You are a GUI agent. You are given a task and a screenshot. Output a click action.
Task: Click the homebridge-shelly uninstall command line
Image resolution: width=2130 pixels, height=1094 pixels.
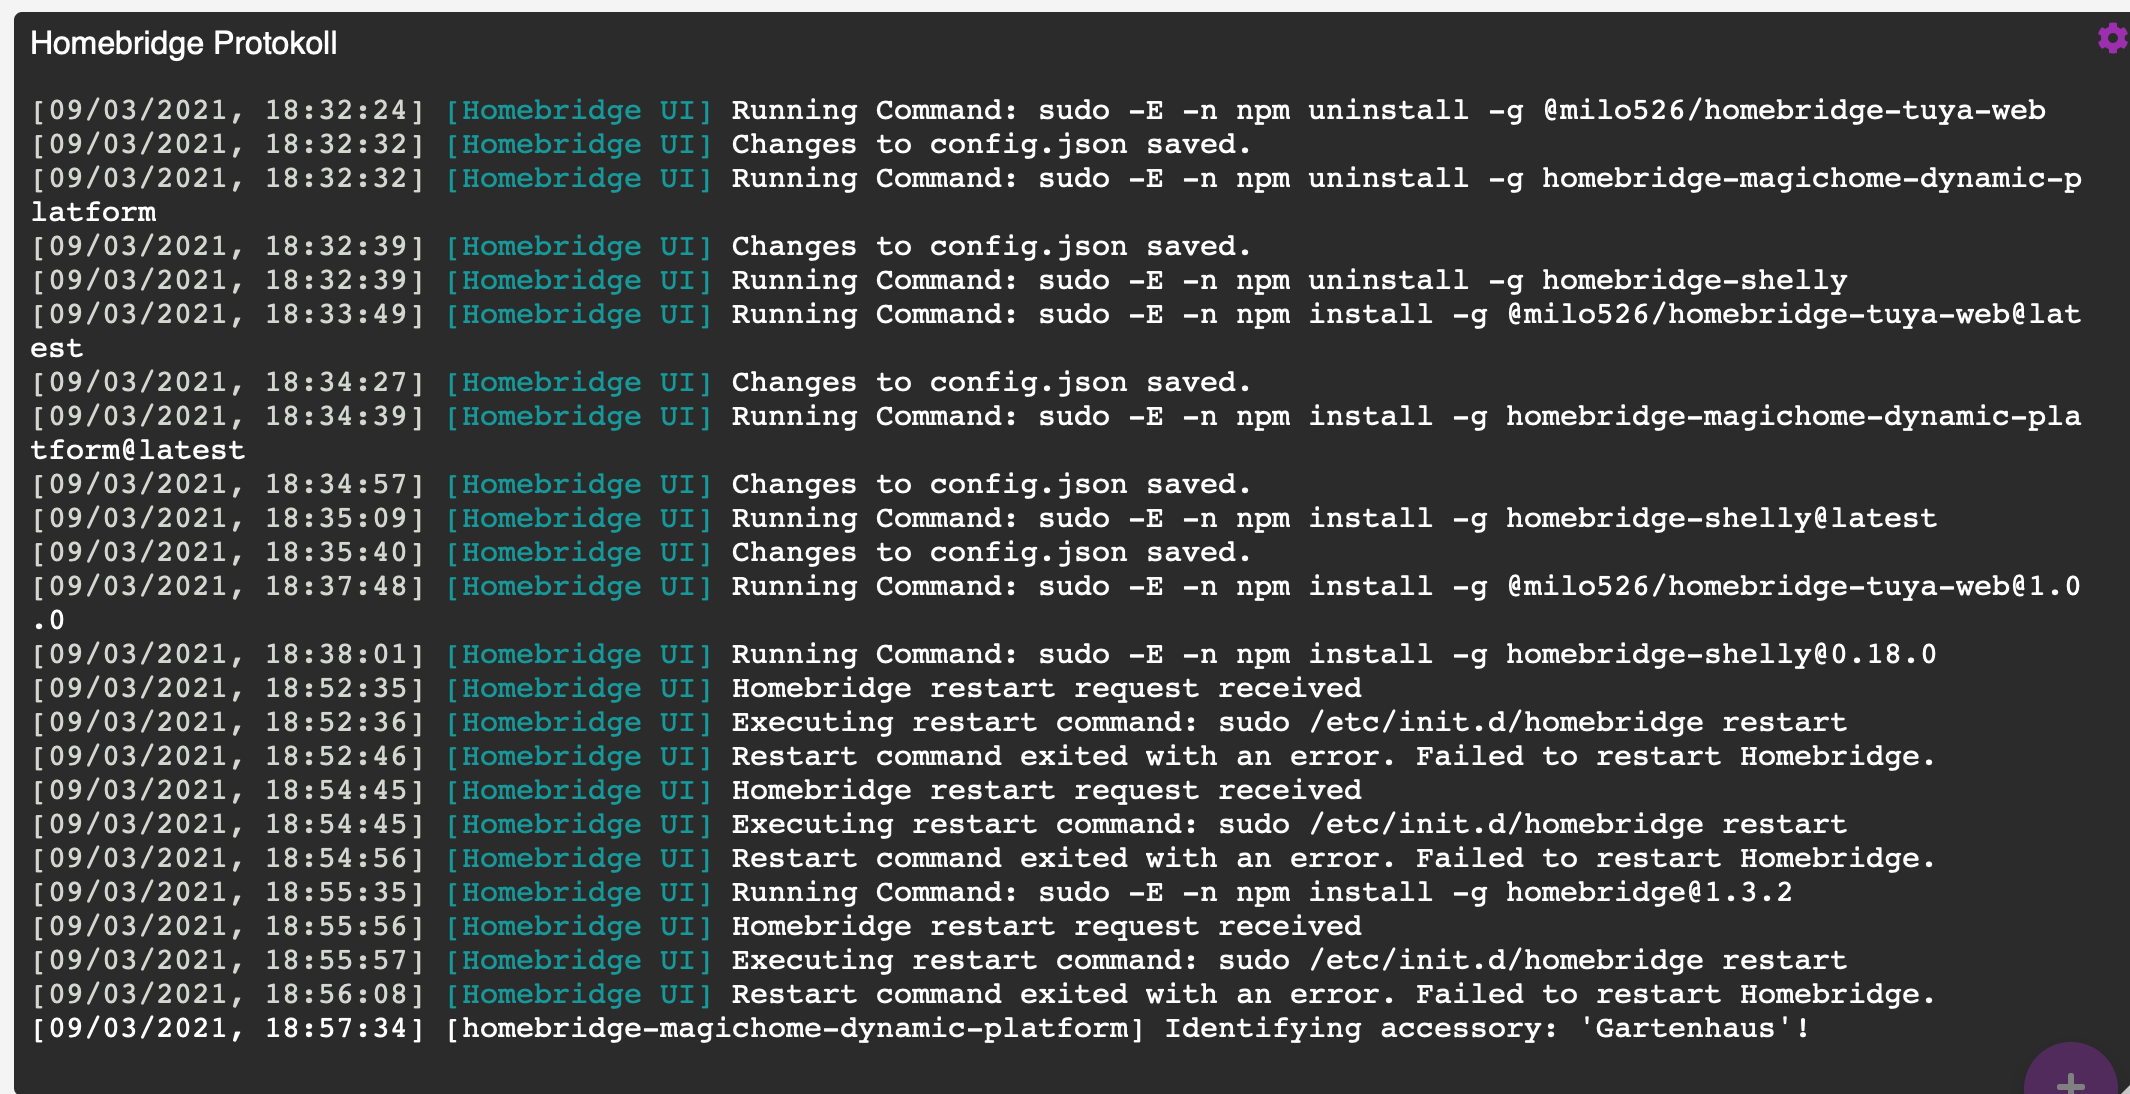click(x=1288, y=280)
